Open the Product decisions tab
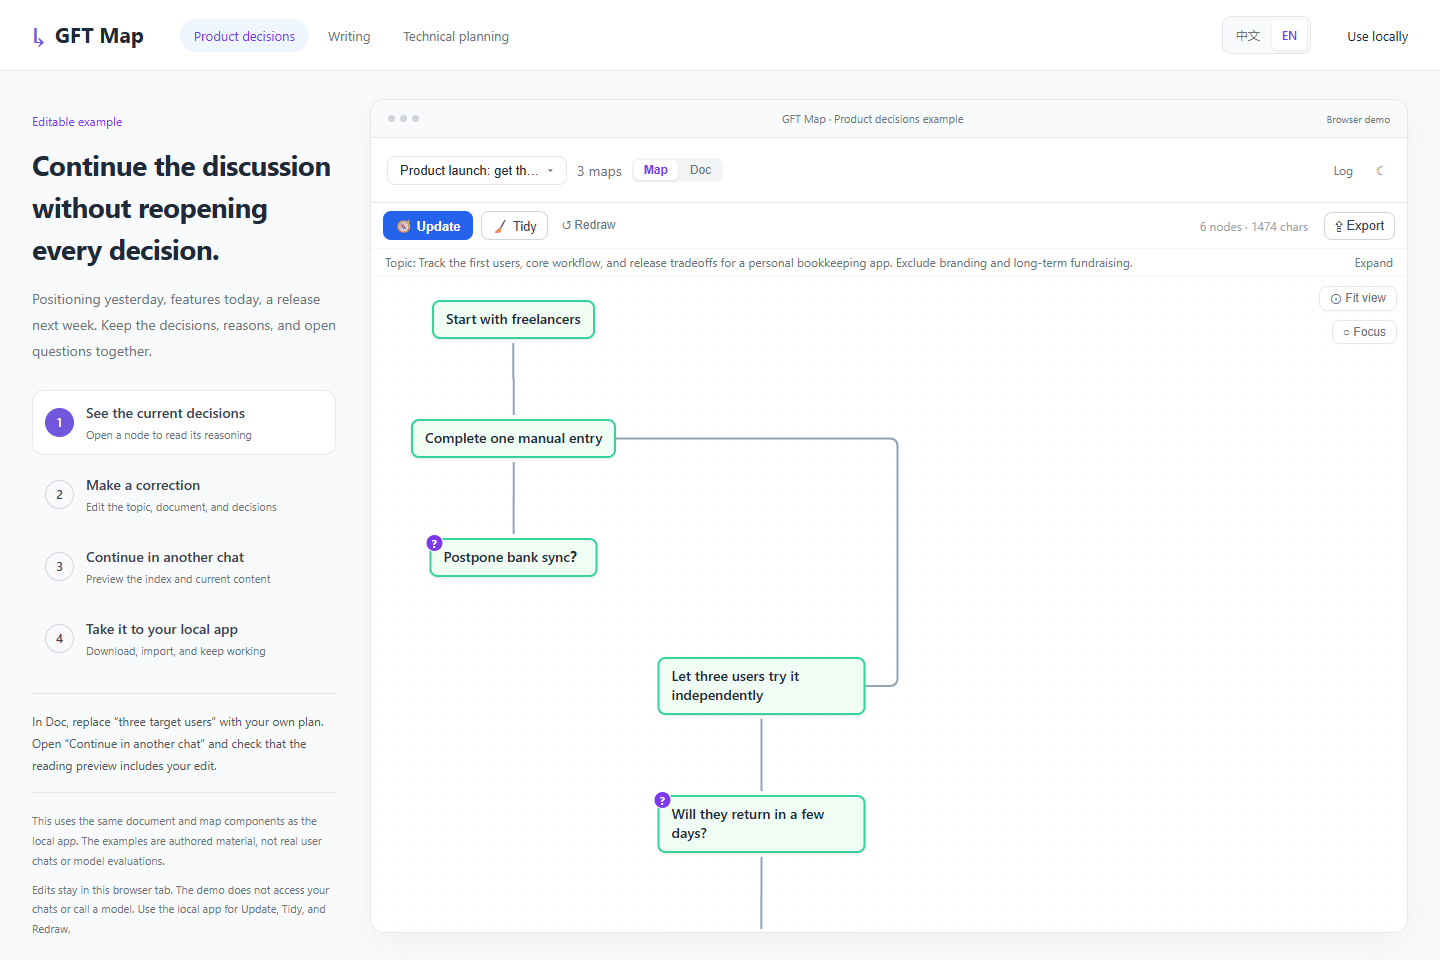This screenshot has height=960, width=1440. pos(244,36)
